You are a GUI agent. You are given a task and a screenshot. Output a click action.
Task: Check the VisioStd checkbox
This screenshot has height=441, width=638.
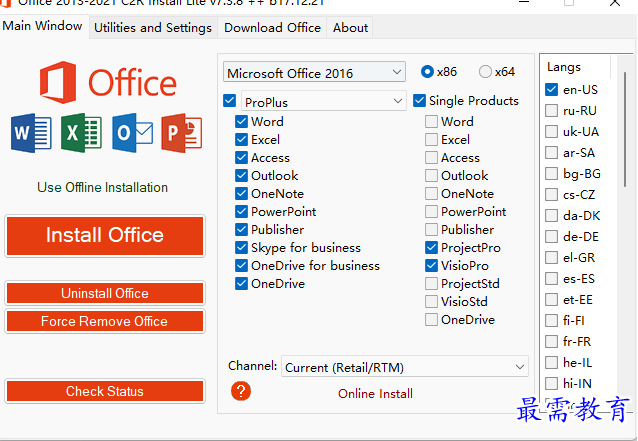click(431, 301)
